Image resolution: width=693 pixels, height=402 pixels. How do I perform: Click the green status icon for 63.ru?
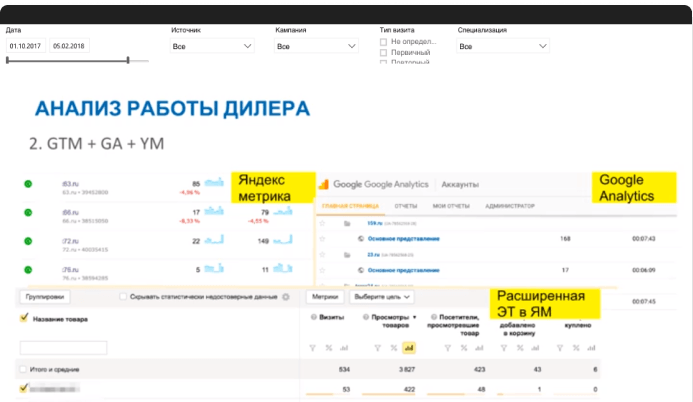tap(28, 184)
